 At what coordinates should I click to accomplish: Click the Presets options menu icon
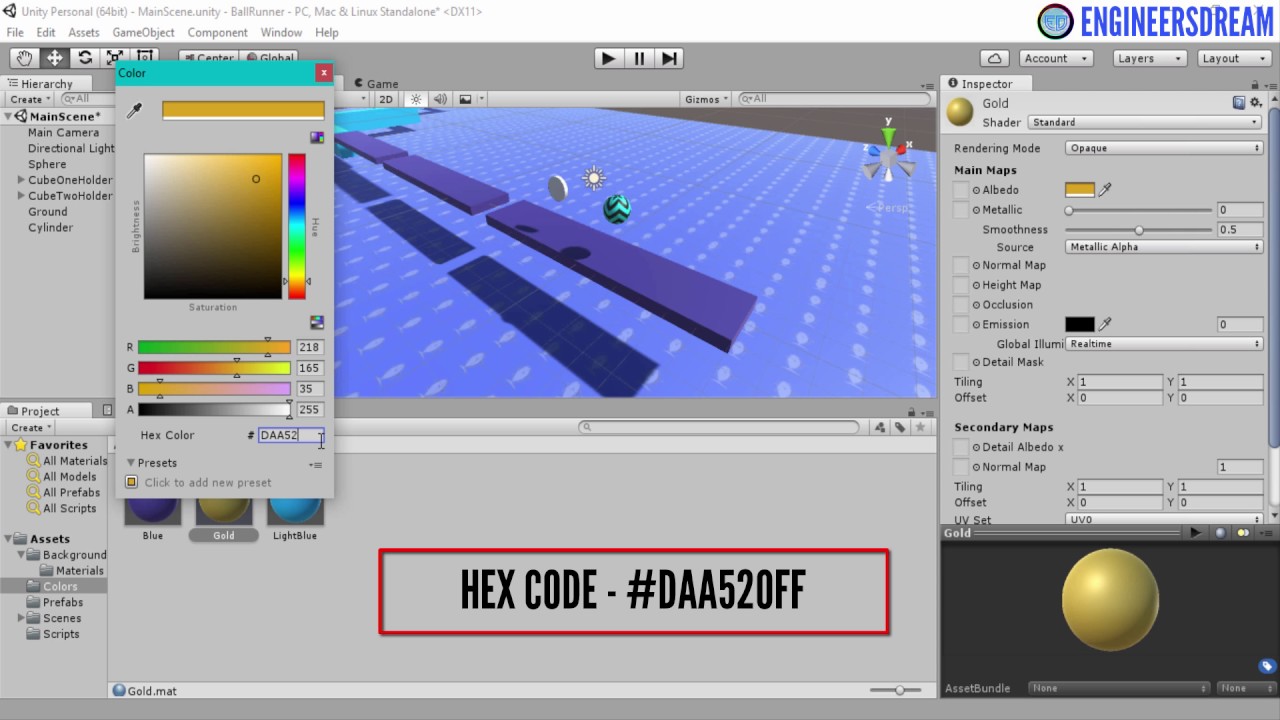pos(316,464)
